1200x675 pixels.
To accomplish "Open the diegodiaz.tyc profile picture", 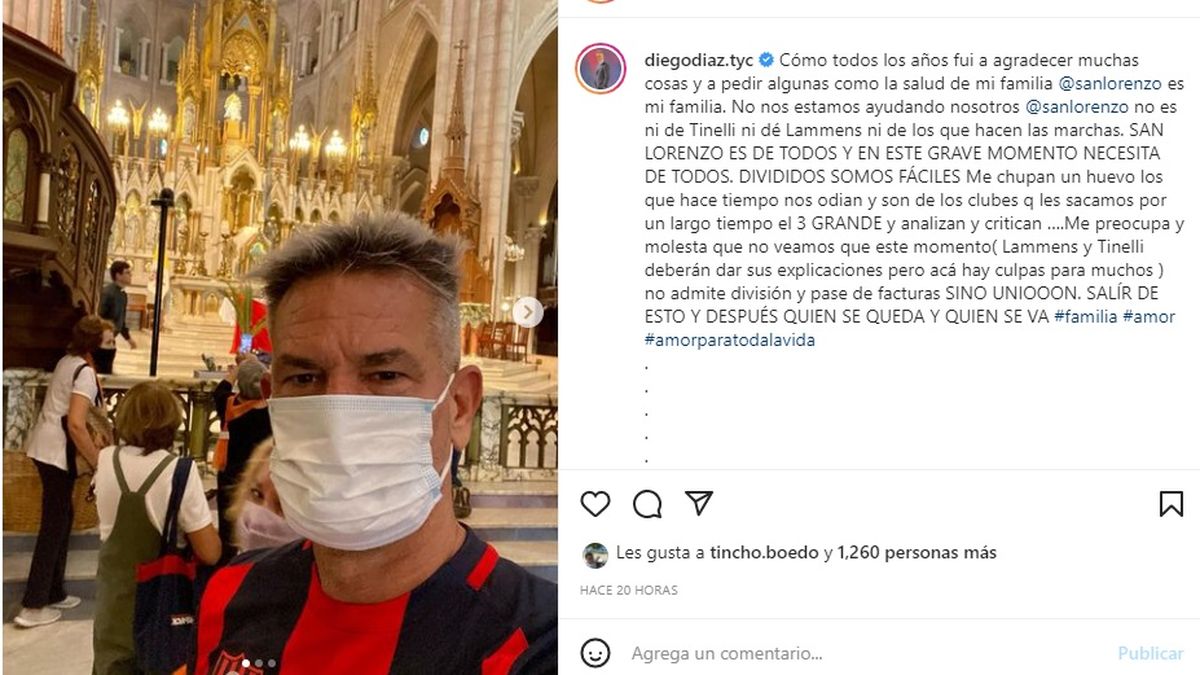I will [x=601, y=69].
